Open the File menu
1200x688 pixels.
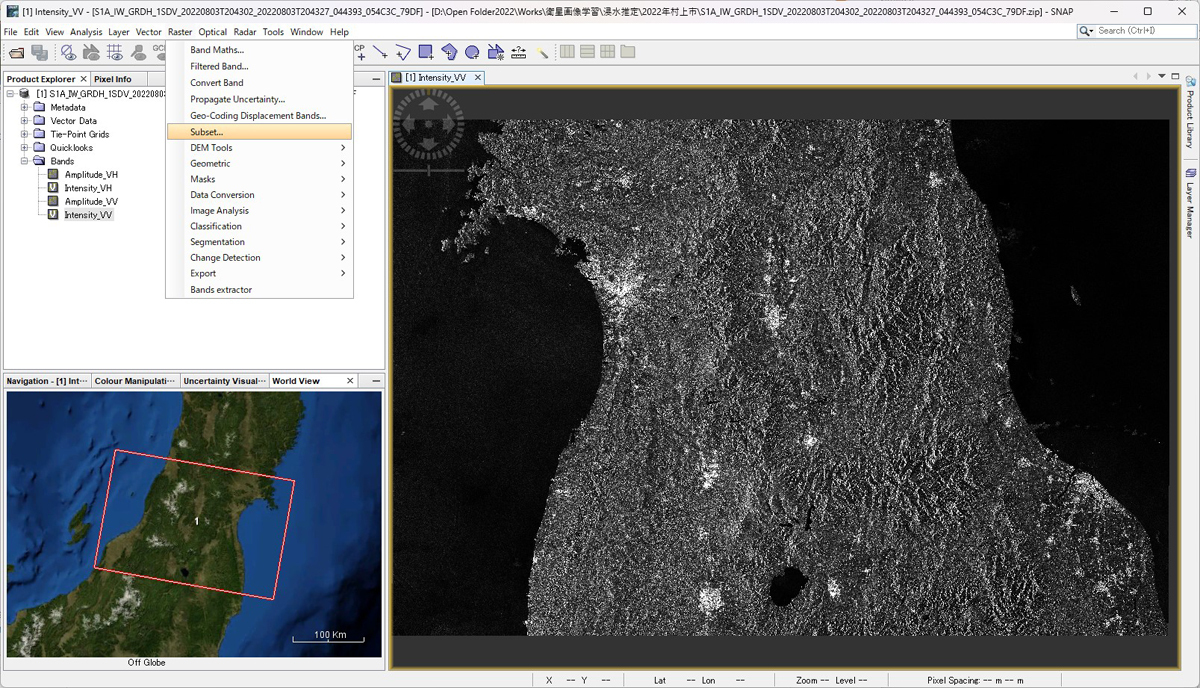coord(11,32)
